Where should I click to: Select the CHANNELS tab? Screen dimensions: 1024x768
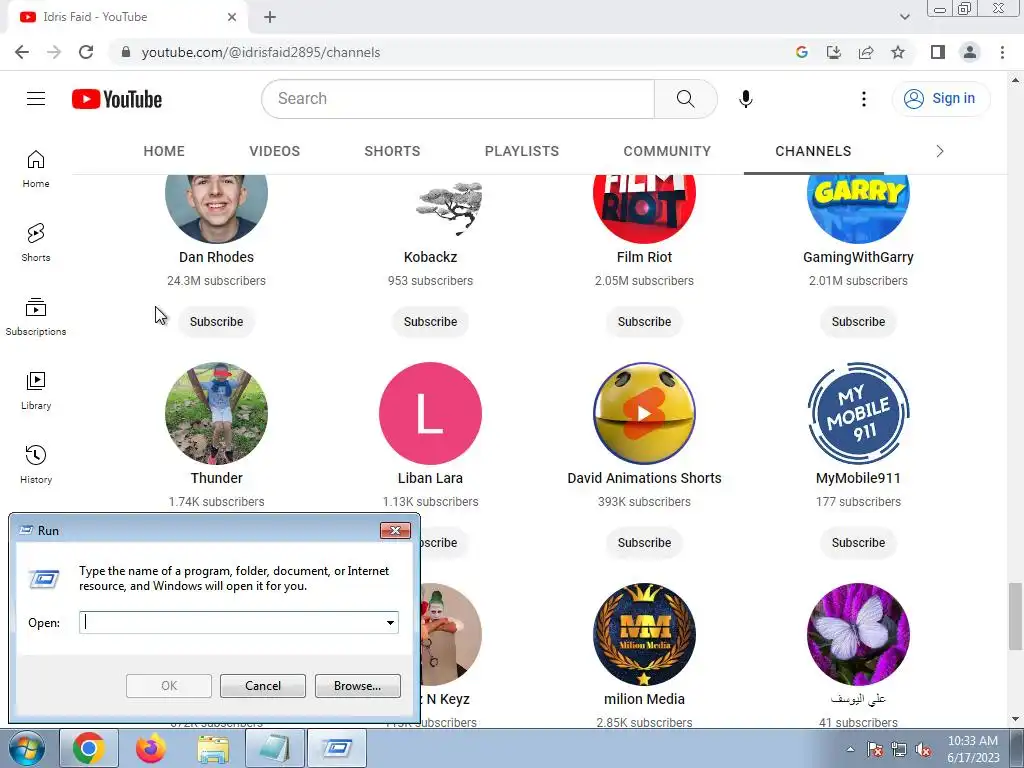[813, 152]
